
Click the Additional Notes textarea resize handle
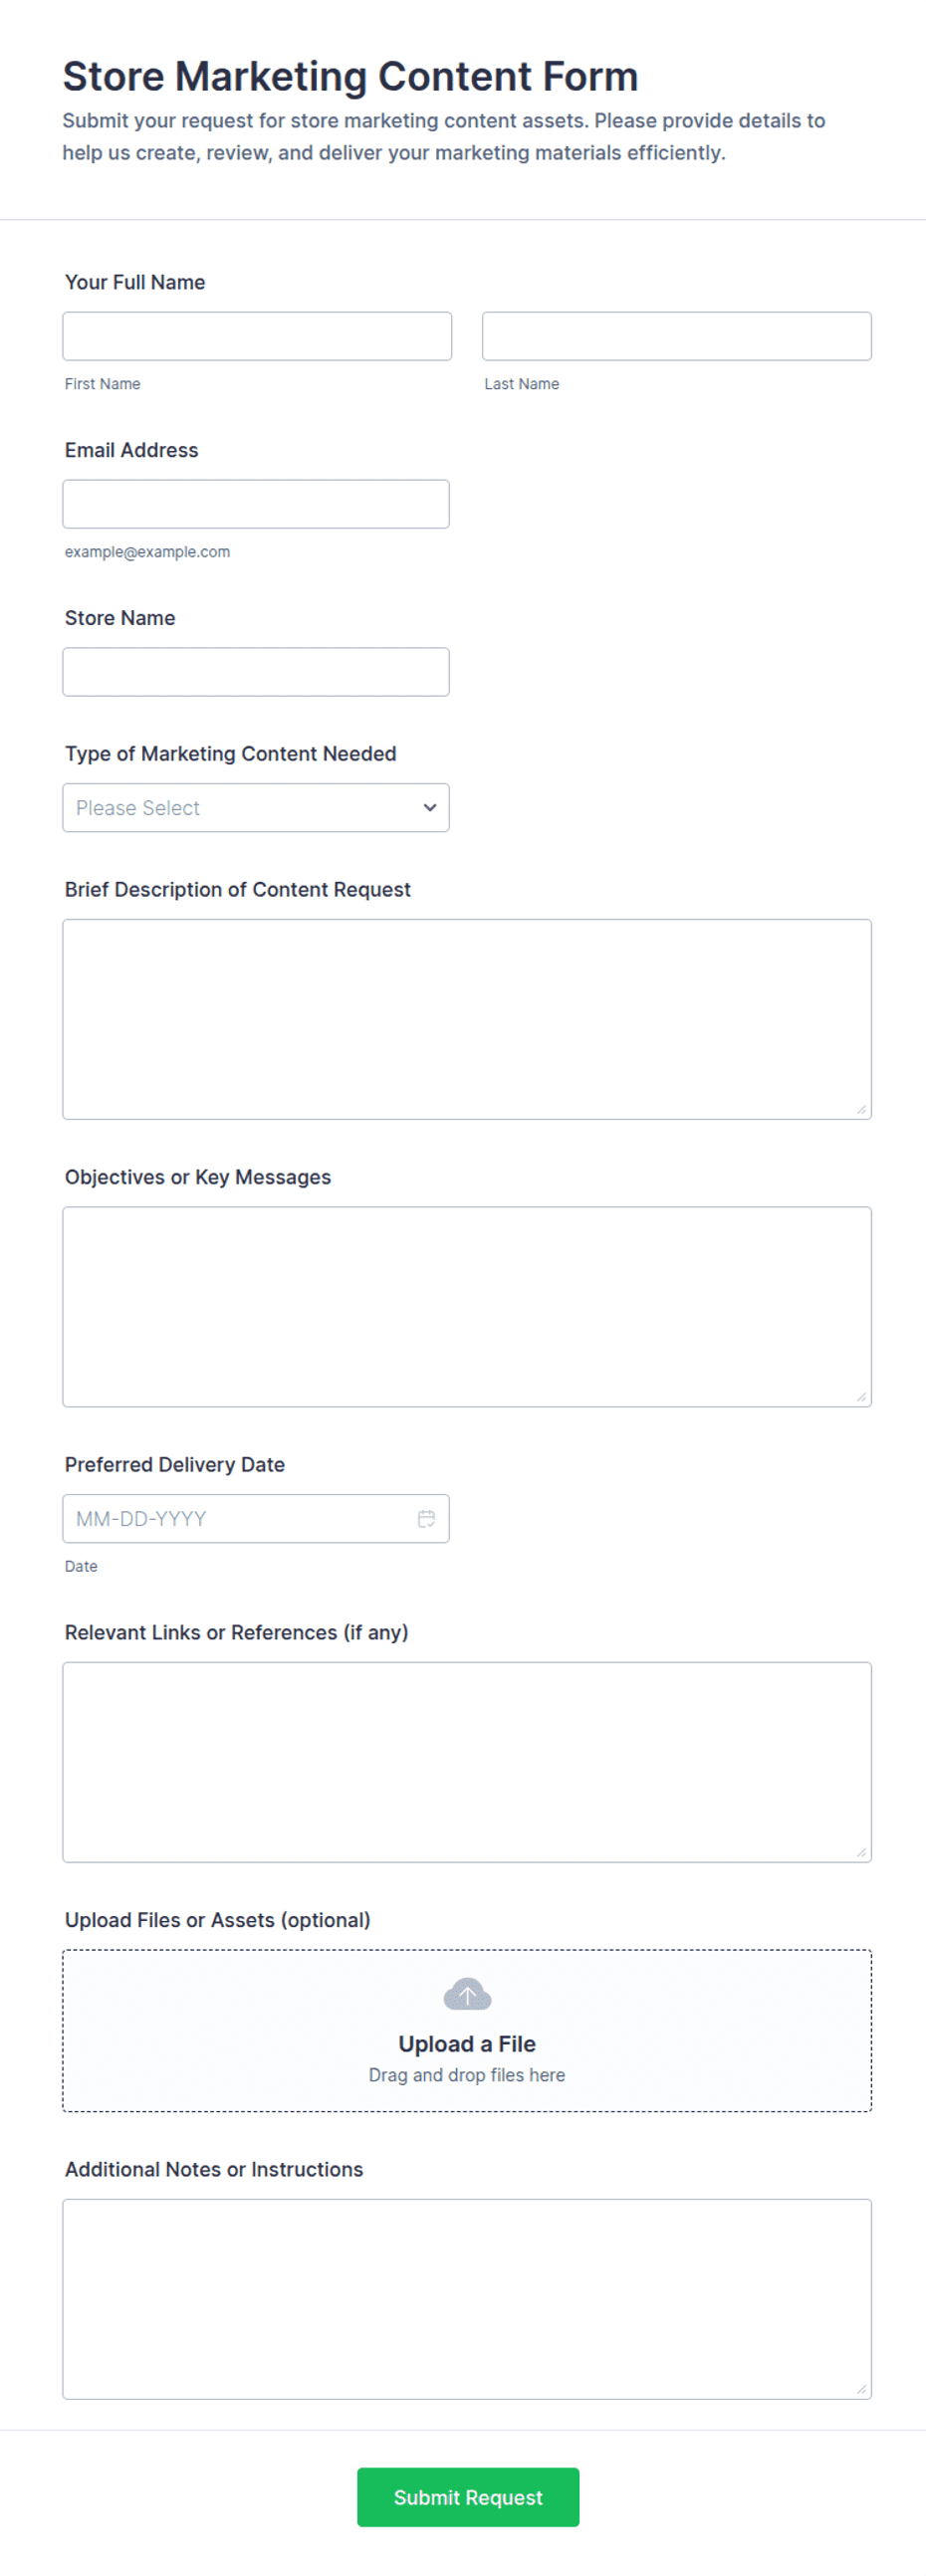coord(861,2388)
